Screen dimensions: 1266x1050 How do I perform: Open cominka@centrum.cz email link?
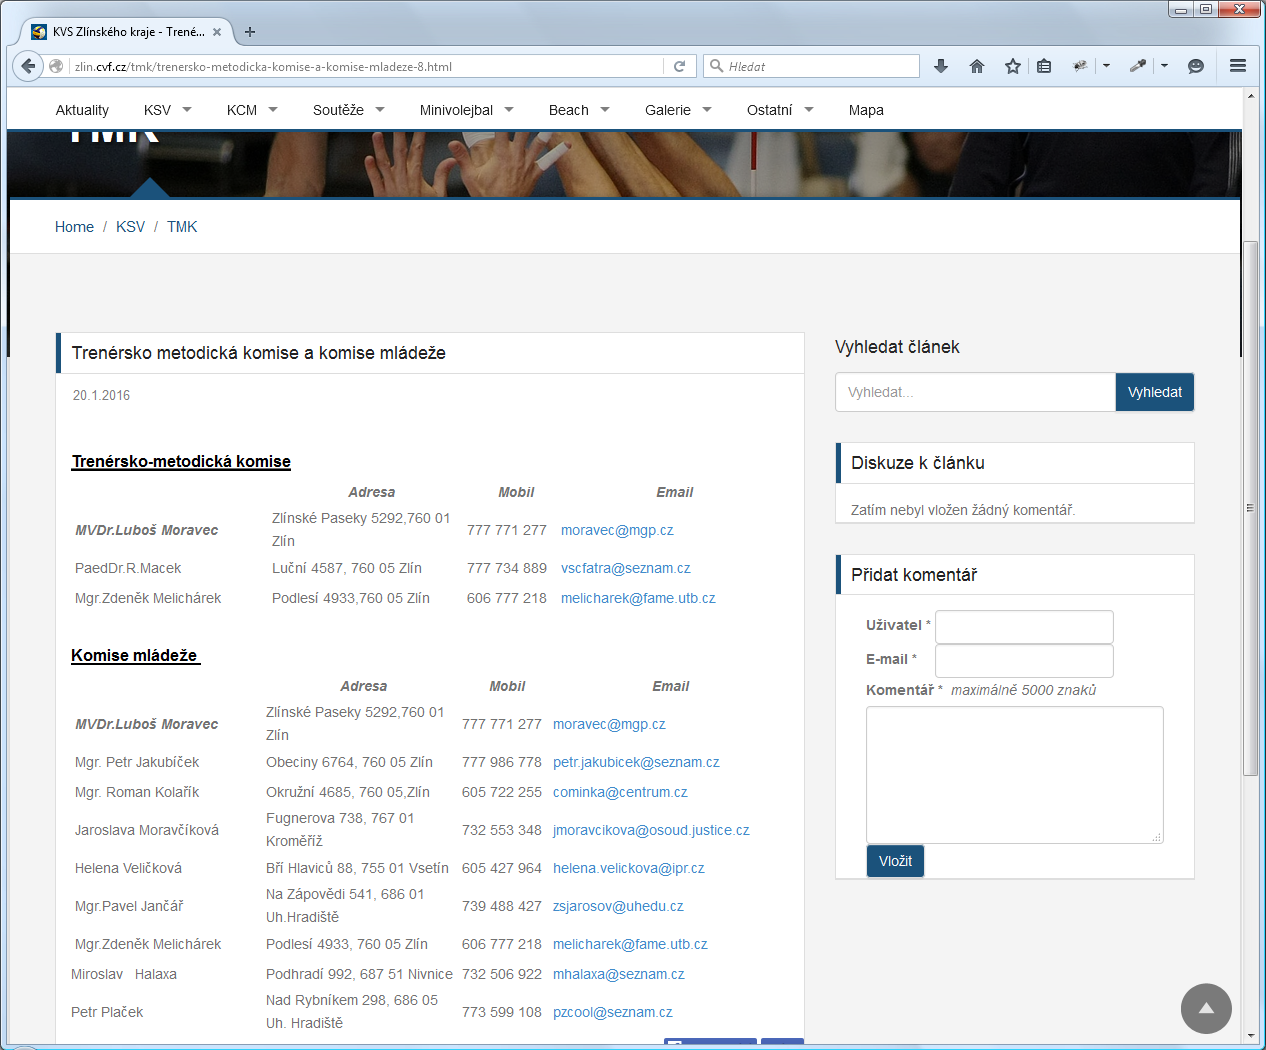620,792
